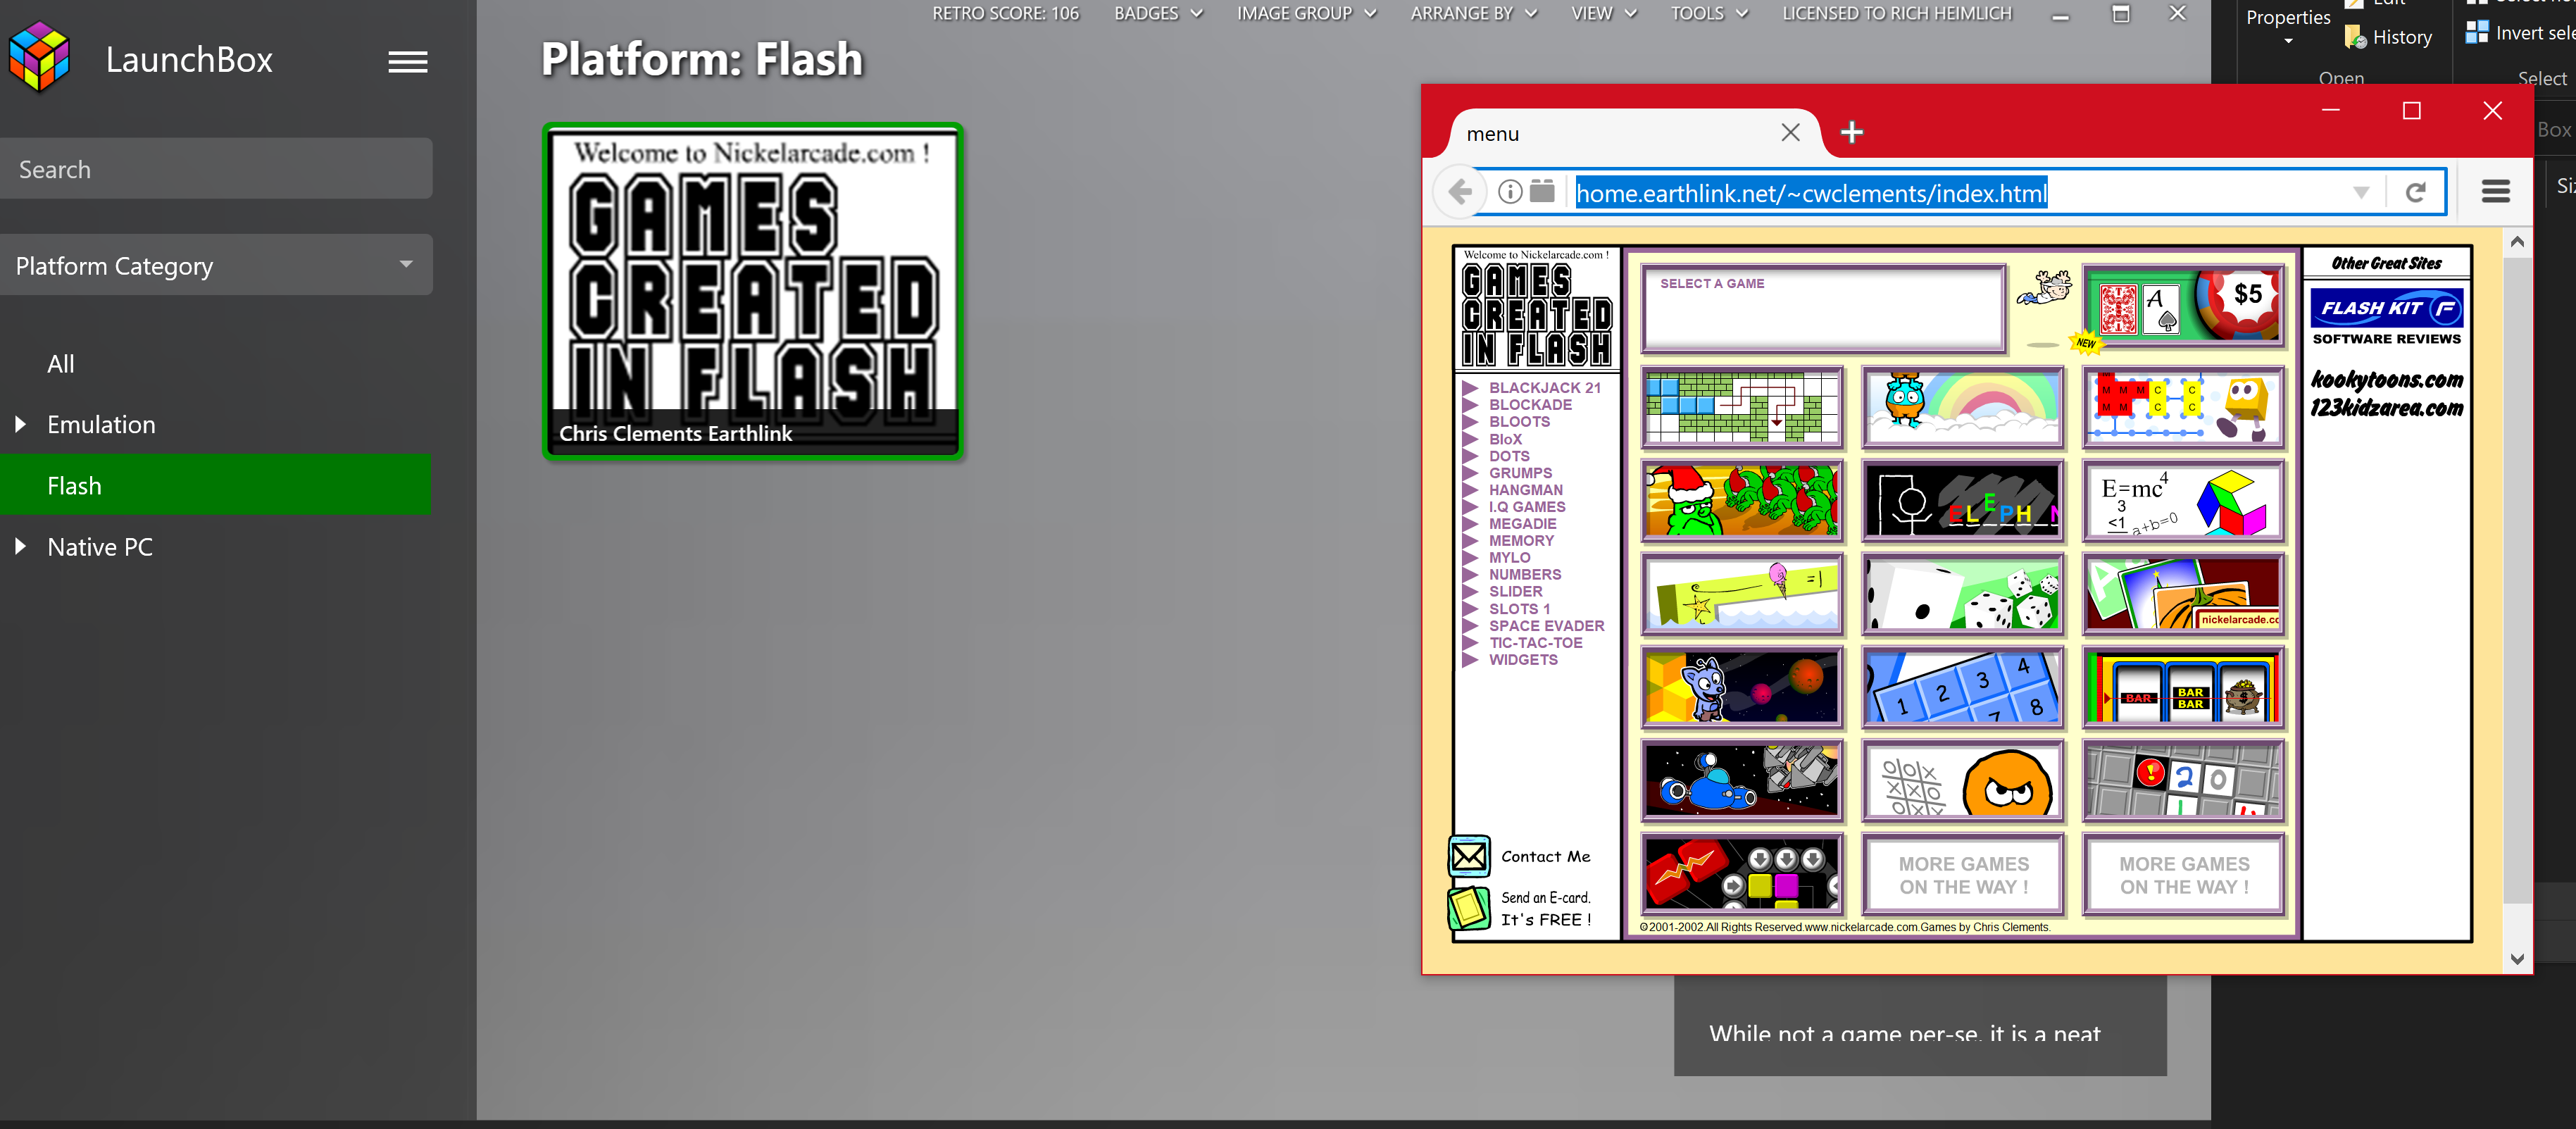
Task: Click the site info icon in address bar
Action: (x=1510, y=192)
